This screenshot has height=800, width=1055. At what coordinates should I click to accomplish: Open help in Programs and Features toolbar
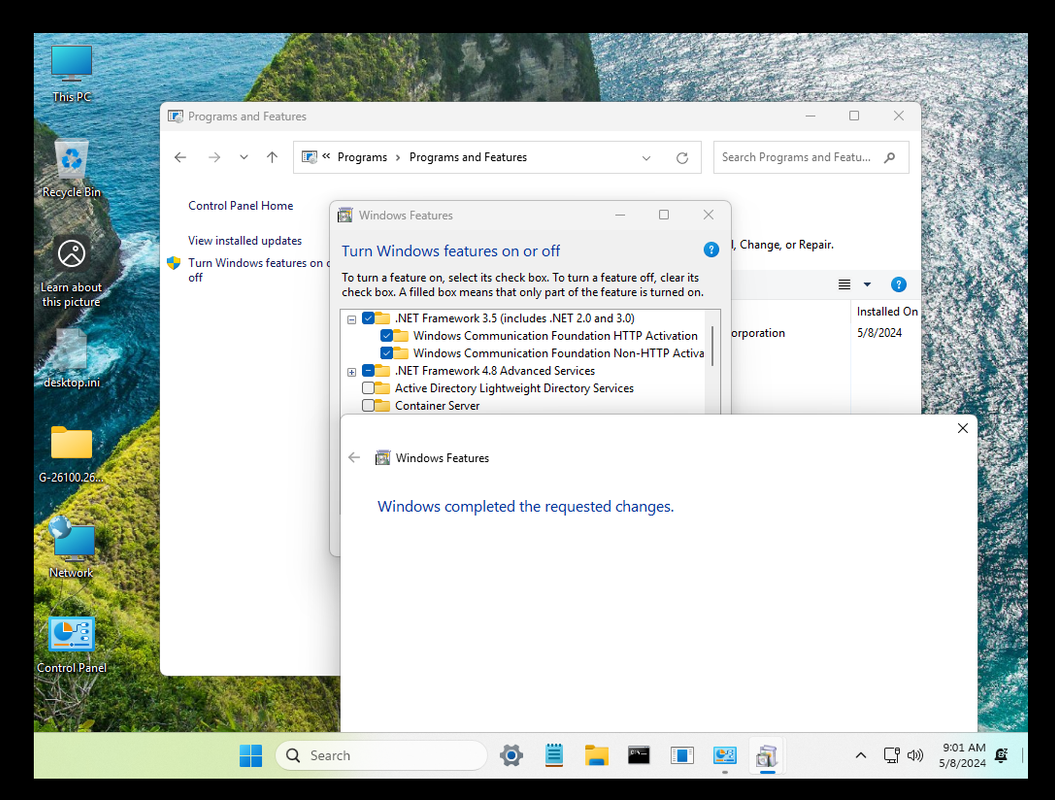[898, 285]
